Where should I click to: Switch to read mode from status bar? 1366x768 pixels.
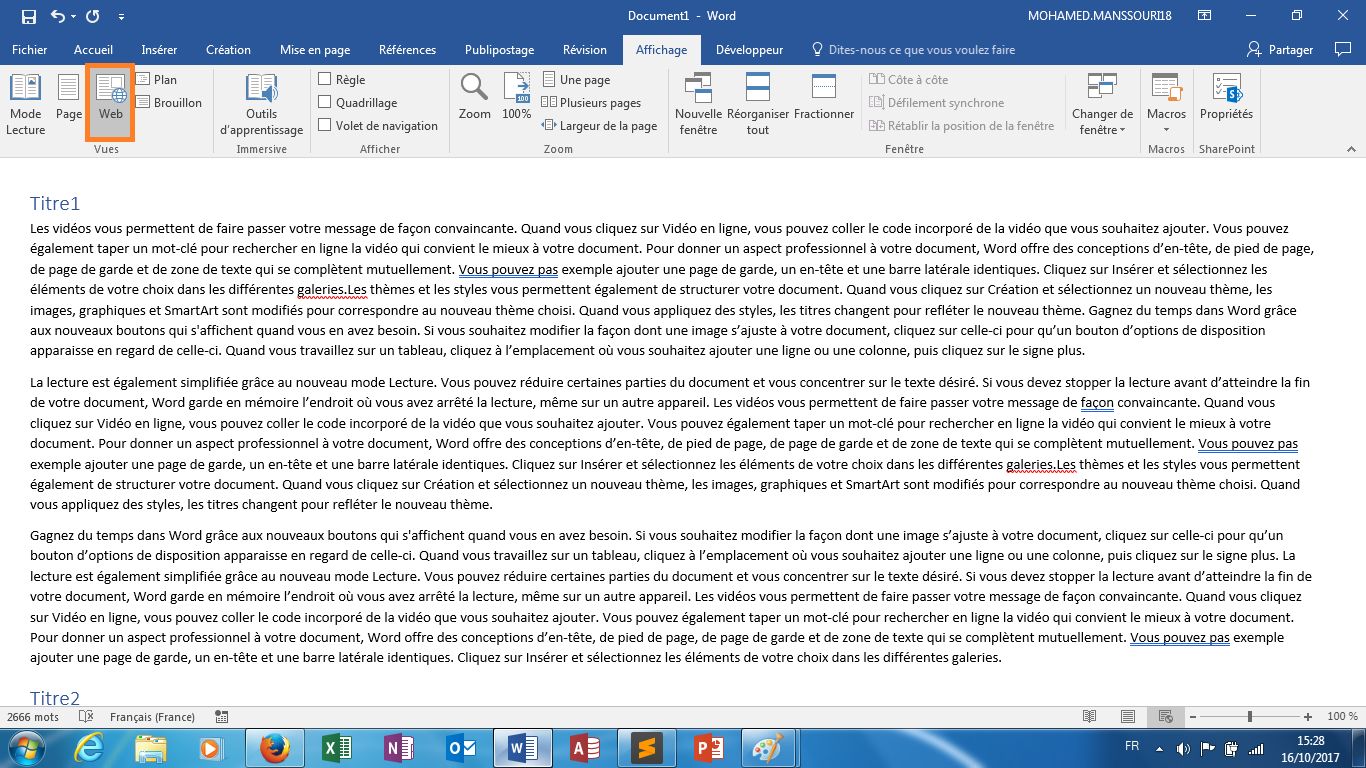pyautogui.click(x=1090, y=717)
